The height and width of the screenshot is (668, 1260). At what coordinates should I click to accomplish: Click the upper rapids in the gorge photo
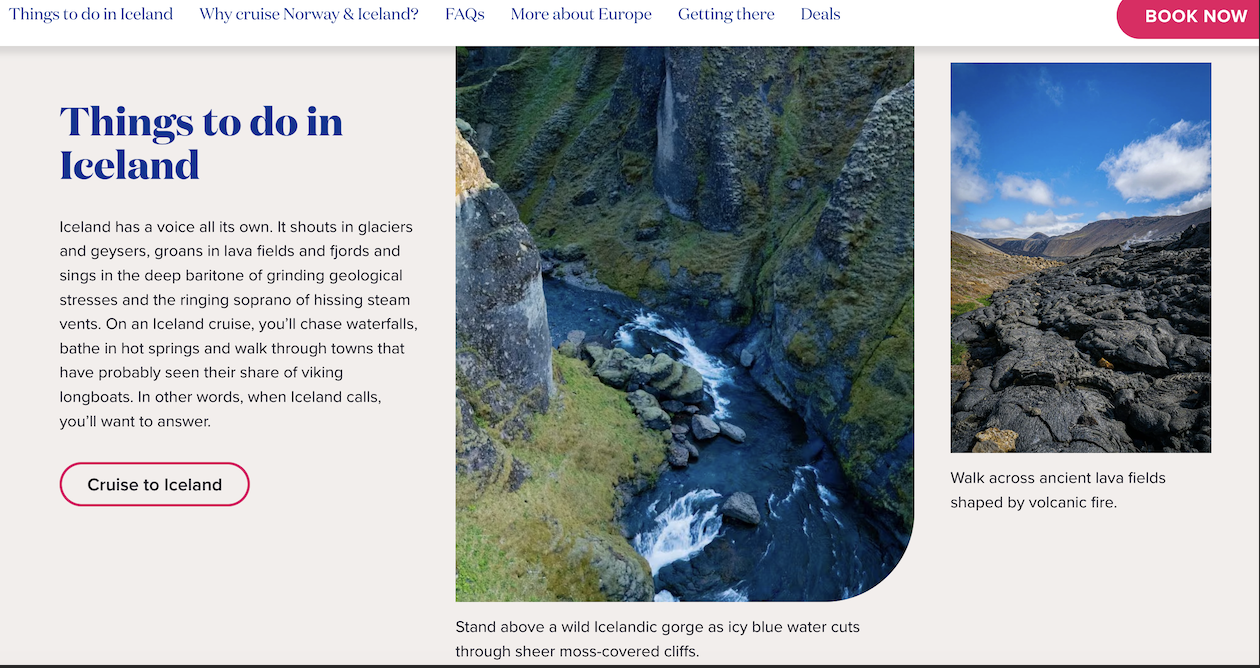tap(680, 345)
